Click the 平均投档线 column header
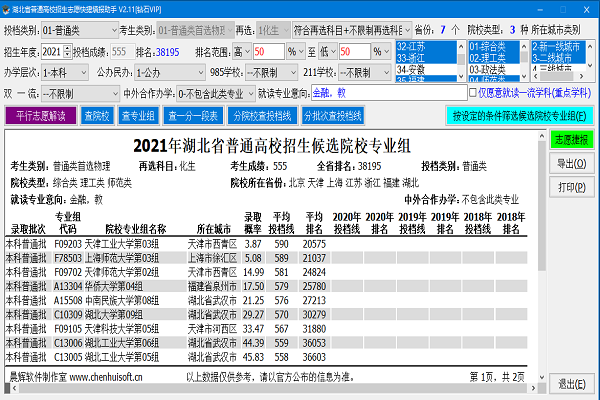This screenshot has width=600, height=400. click(281, 223)
